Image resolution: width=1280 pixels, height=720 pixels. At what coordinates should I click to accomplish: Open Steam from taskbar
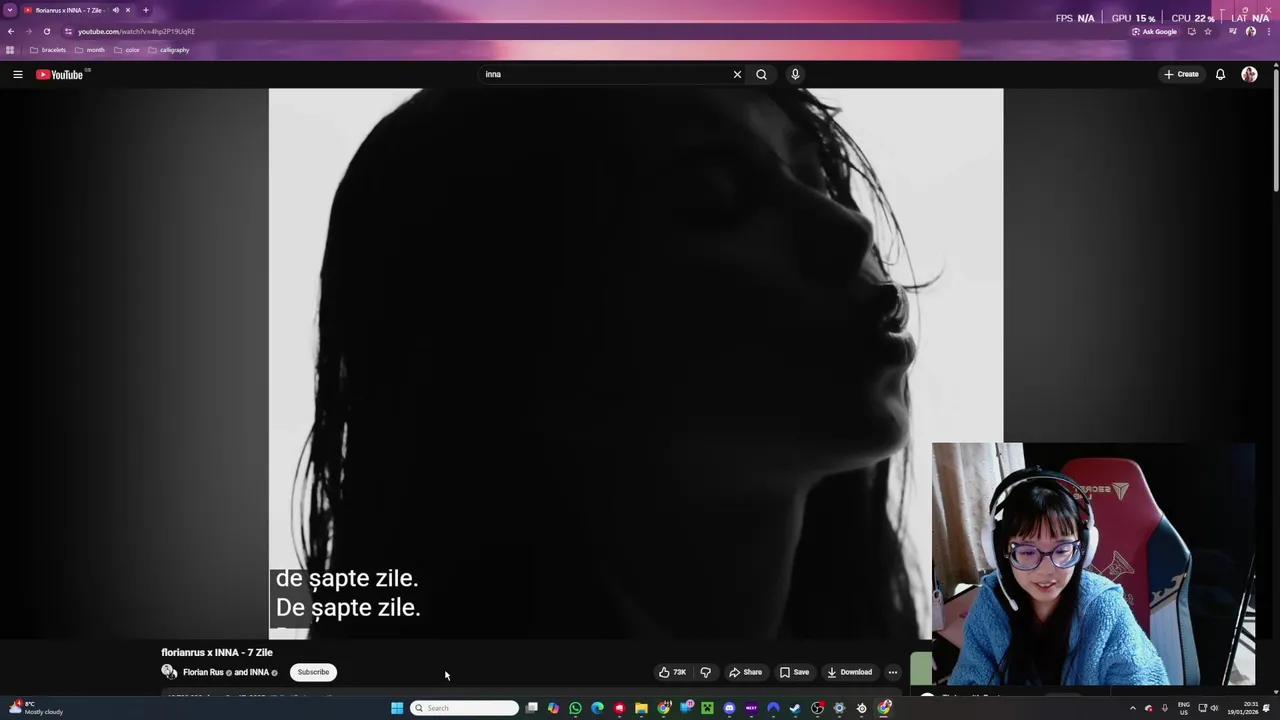795,708
